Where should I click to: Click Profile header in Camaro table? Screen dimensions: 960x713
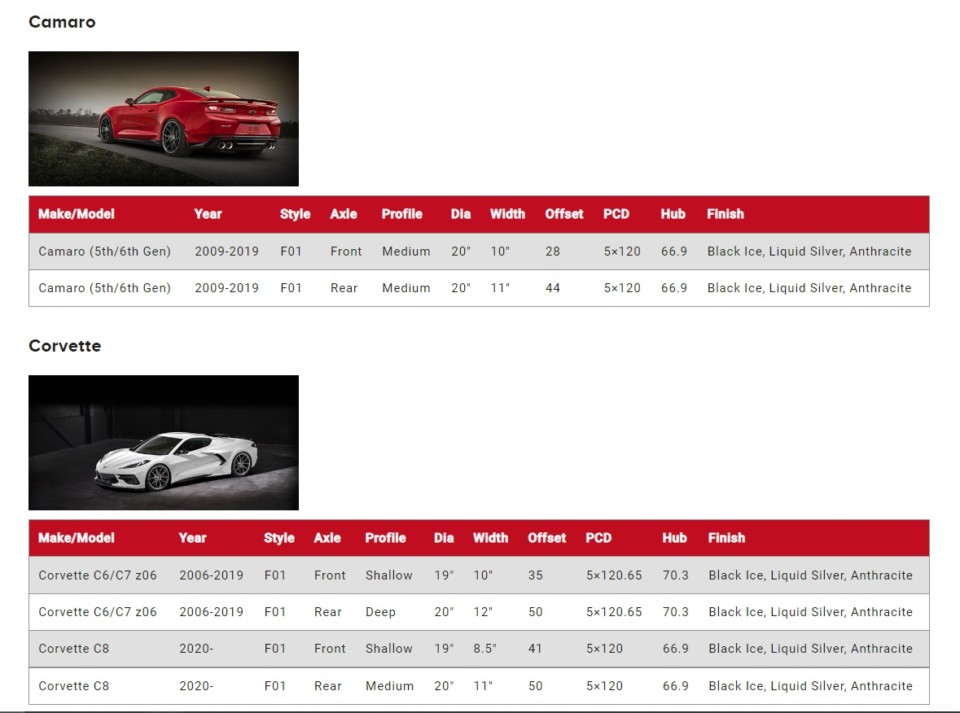tap(402, 214)
